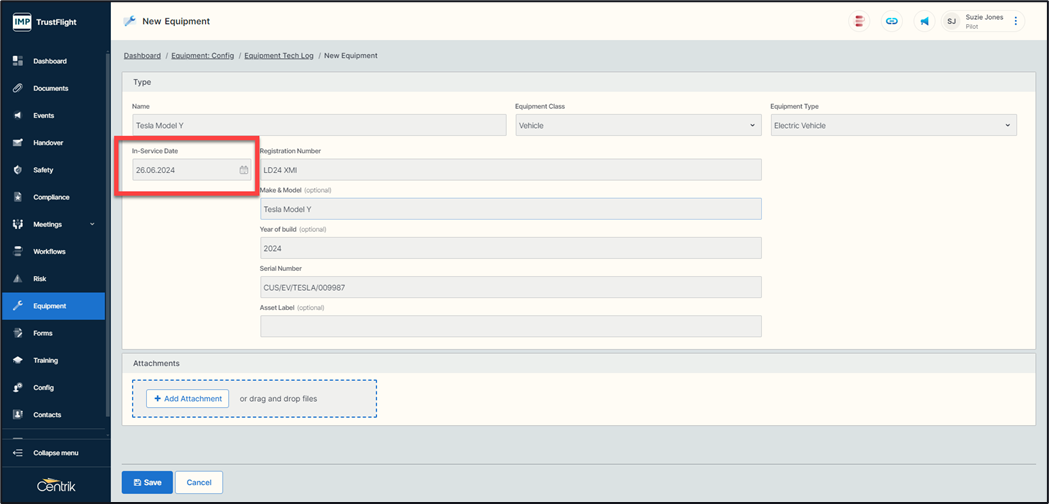
Task: Click the Asset Label input field
Action: tap(510, 326)
